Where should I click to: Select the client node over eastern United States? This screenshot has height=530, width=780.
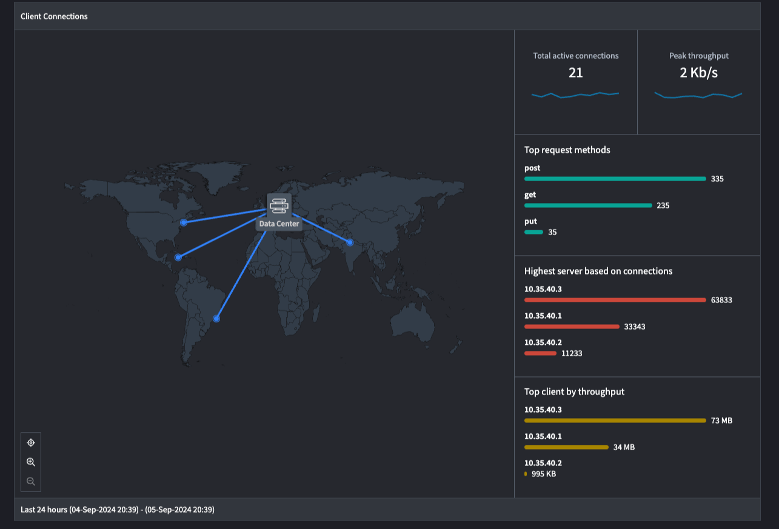click(x=184, y=222)
